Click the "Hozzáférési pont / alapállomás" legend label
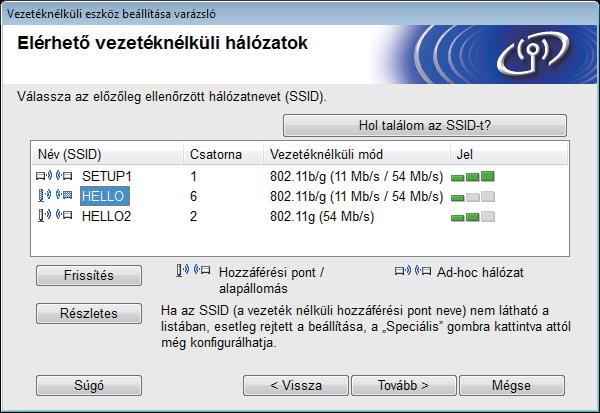The width and height of the screenshot is (600, 413). (x=271, y=280)
